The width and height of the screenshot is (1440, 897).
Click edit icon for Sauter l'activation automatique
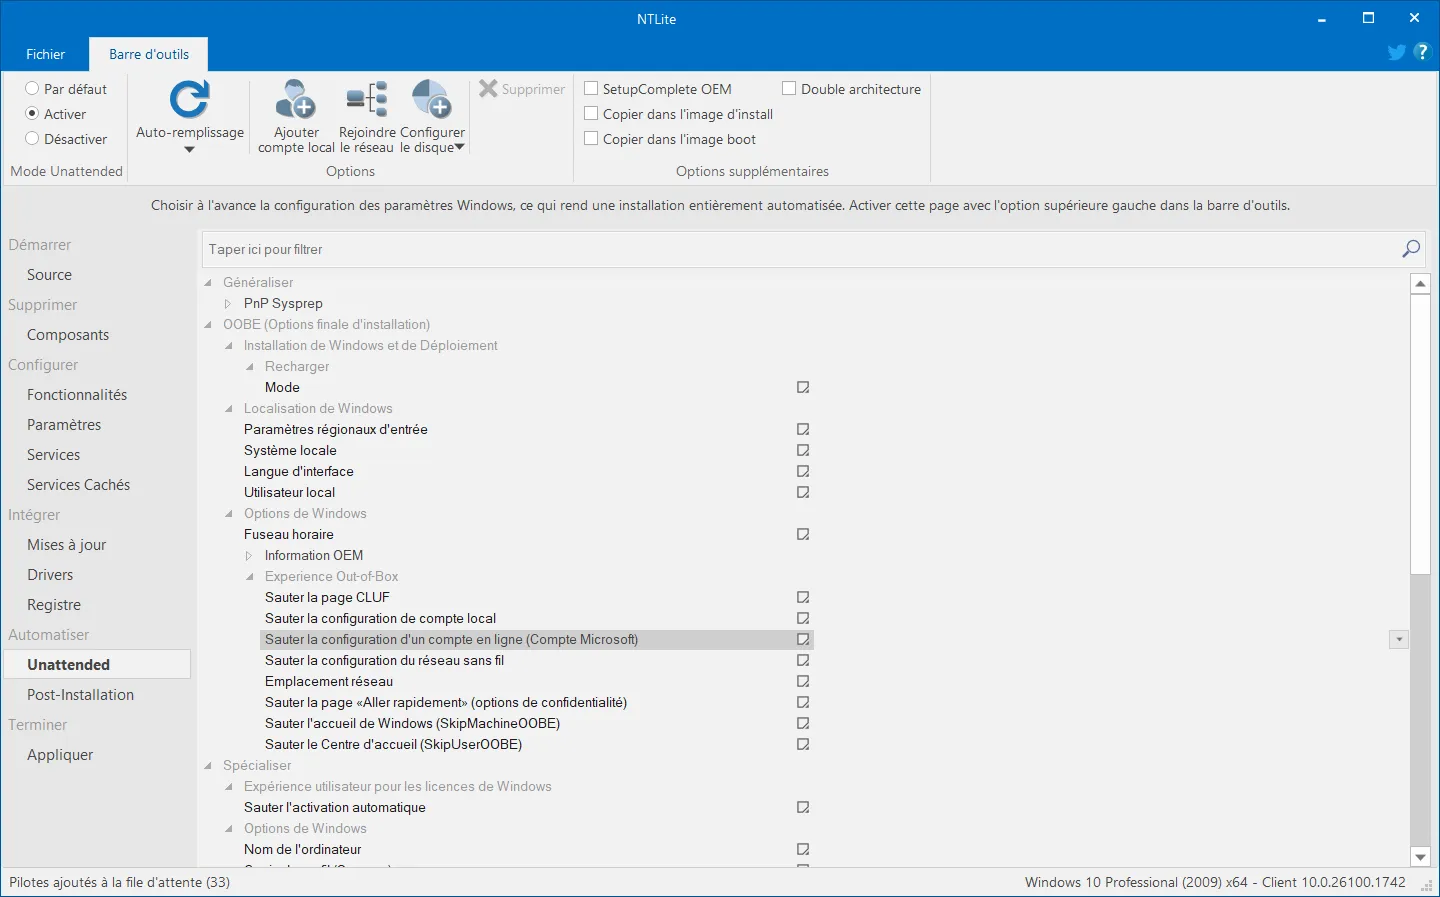tap(803, 807)
